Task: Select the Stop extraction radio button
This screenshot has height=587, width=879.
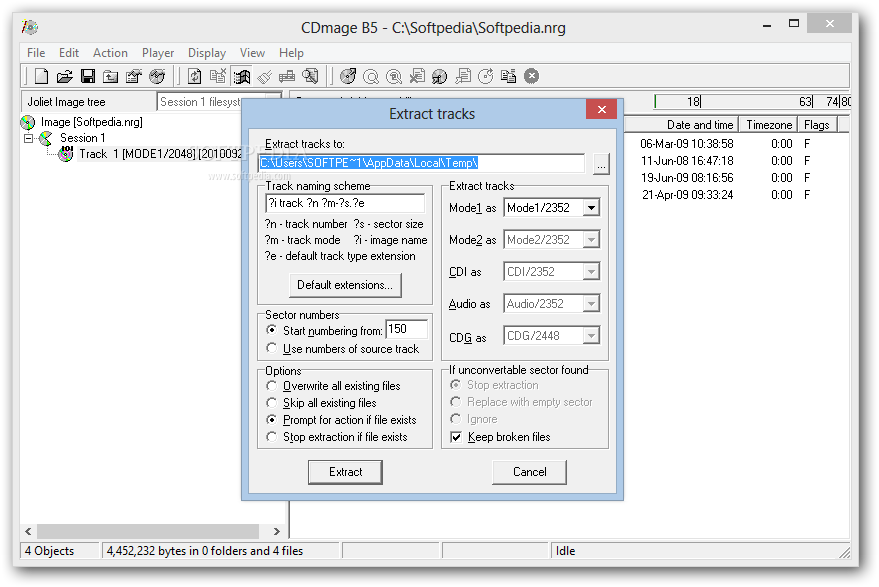Action: click(456, 385)
